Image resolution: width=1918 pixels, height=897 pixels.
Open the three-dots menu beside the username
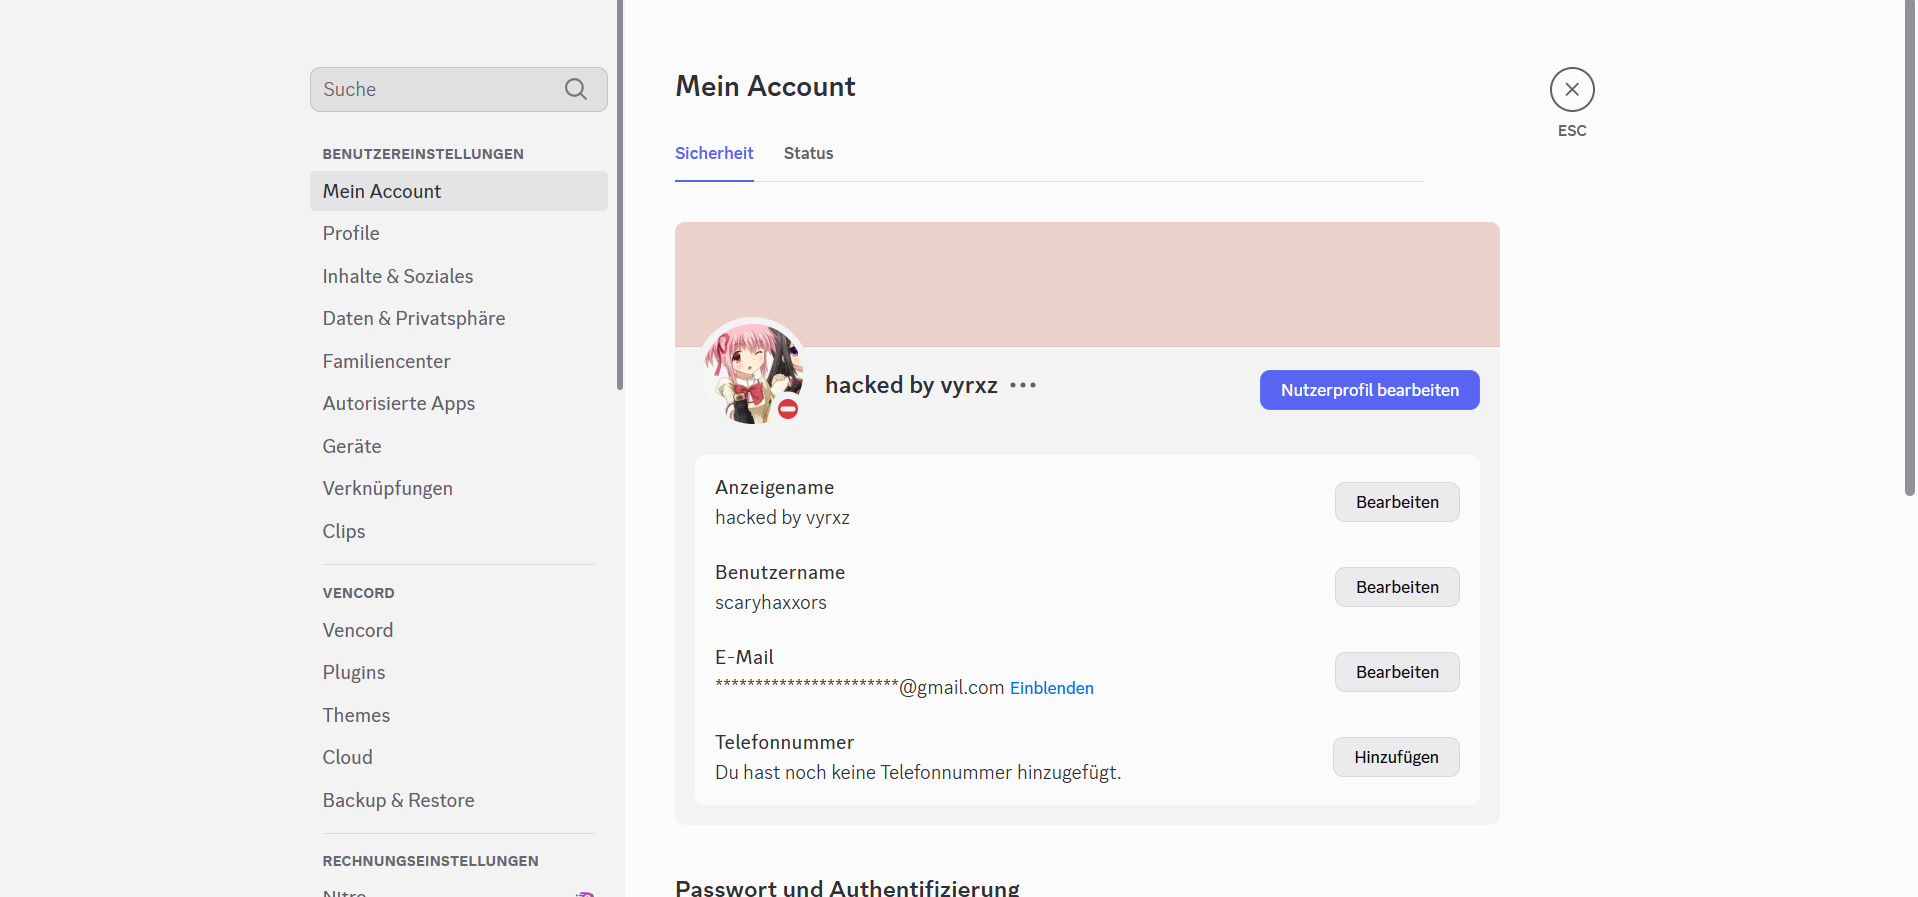click(1022, 386)
